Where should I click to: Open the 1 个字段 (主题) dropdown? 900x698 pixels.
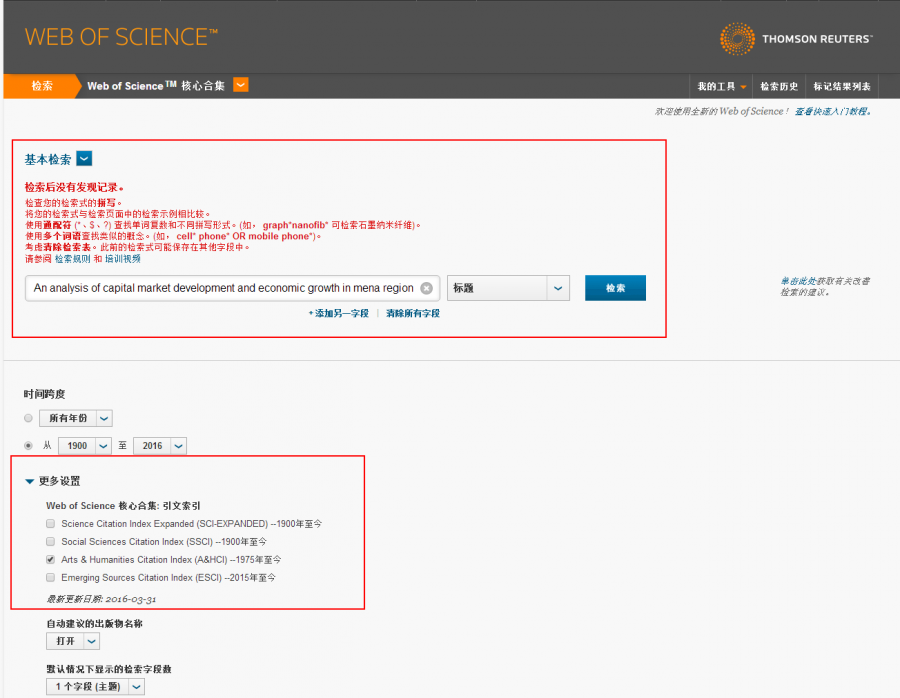click(95, 687)
